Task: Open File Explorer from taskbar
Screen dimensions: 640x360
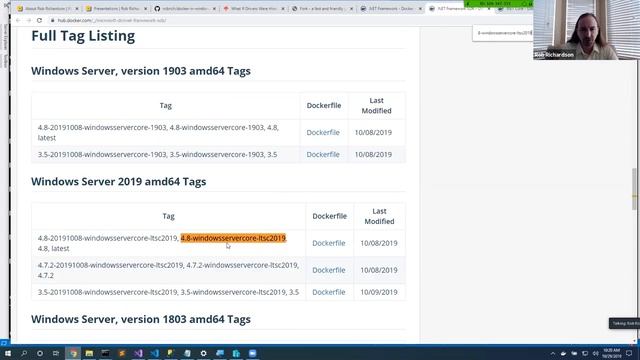Action: click(x=89, y=353)
